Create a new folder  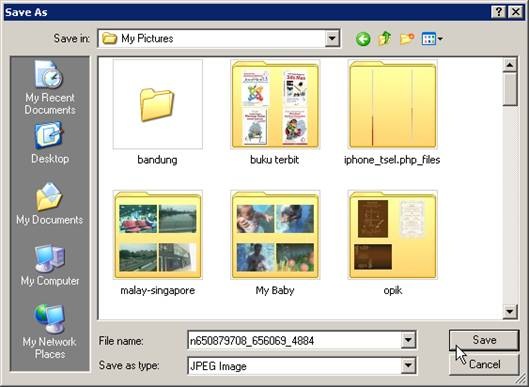(x=407, y=39)
